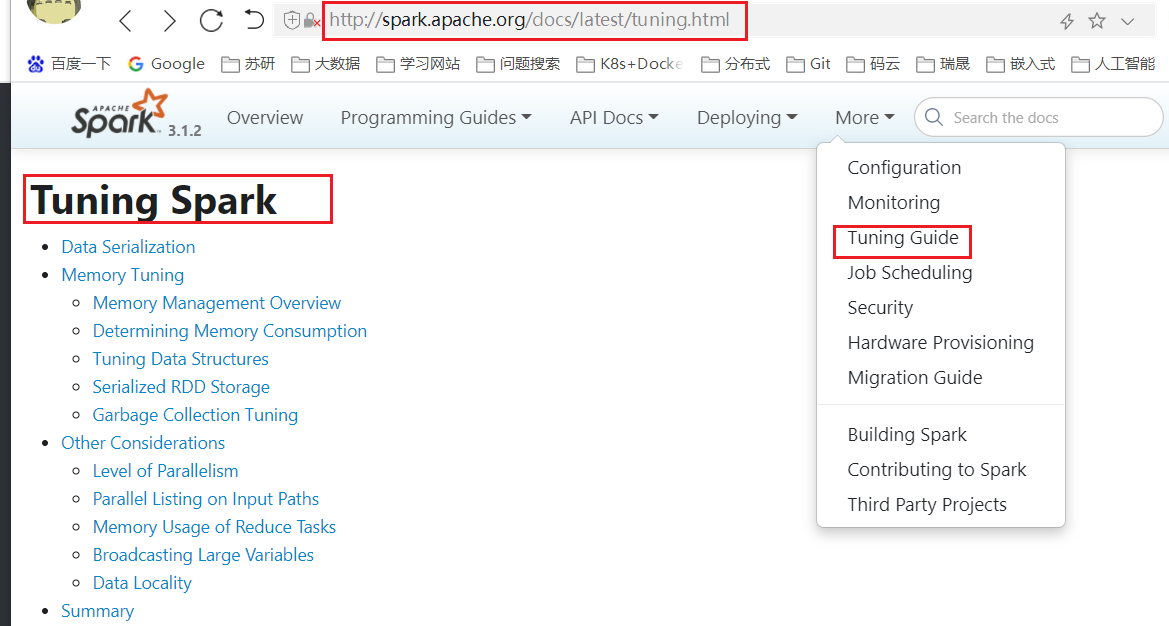1169x626 pixels.
Task: Expand the address bar dropdown chevron
Action: point(1127,22)
